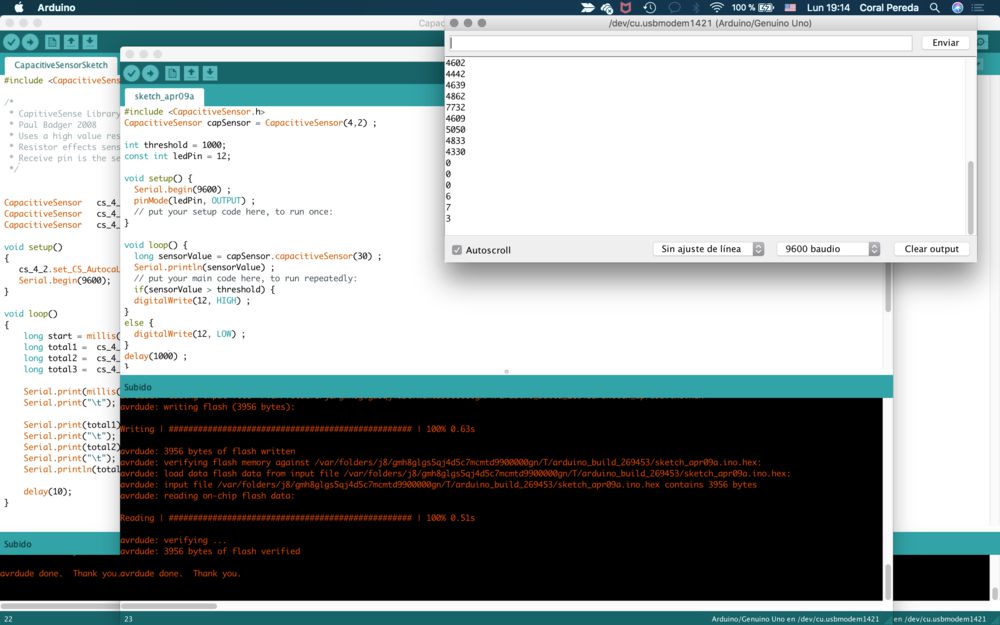Viewport: 1000px width, 625px height.
Task: Click serial output value 4330
Action: (455, 152)
